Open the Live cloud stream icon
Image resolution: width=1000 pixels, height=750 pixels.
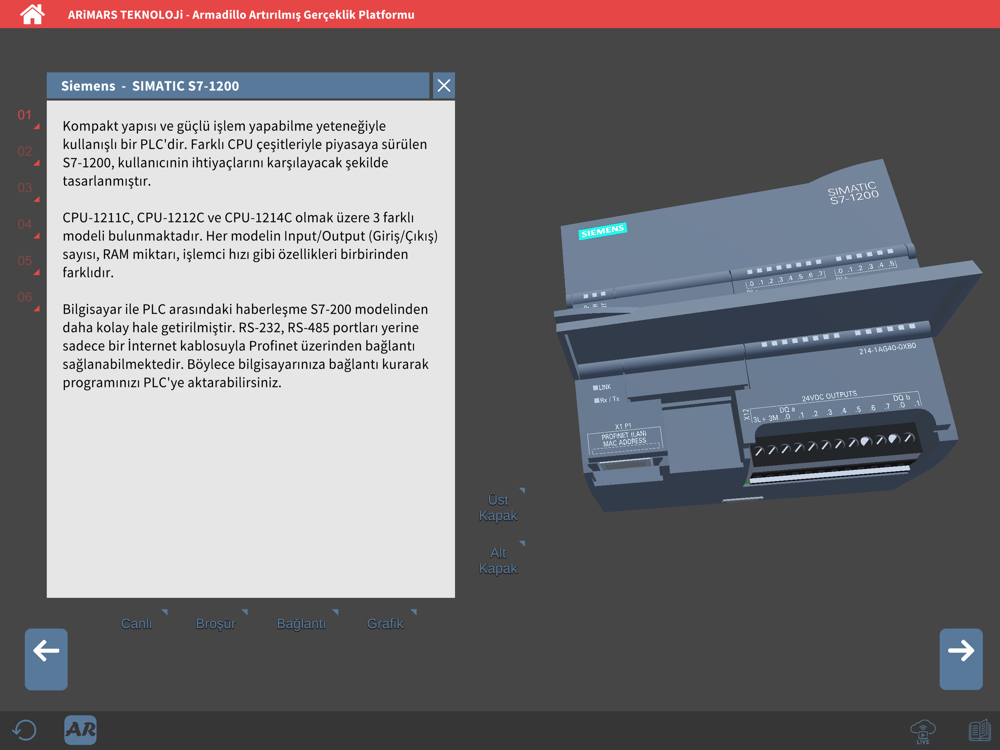923,731
